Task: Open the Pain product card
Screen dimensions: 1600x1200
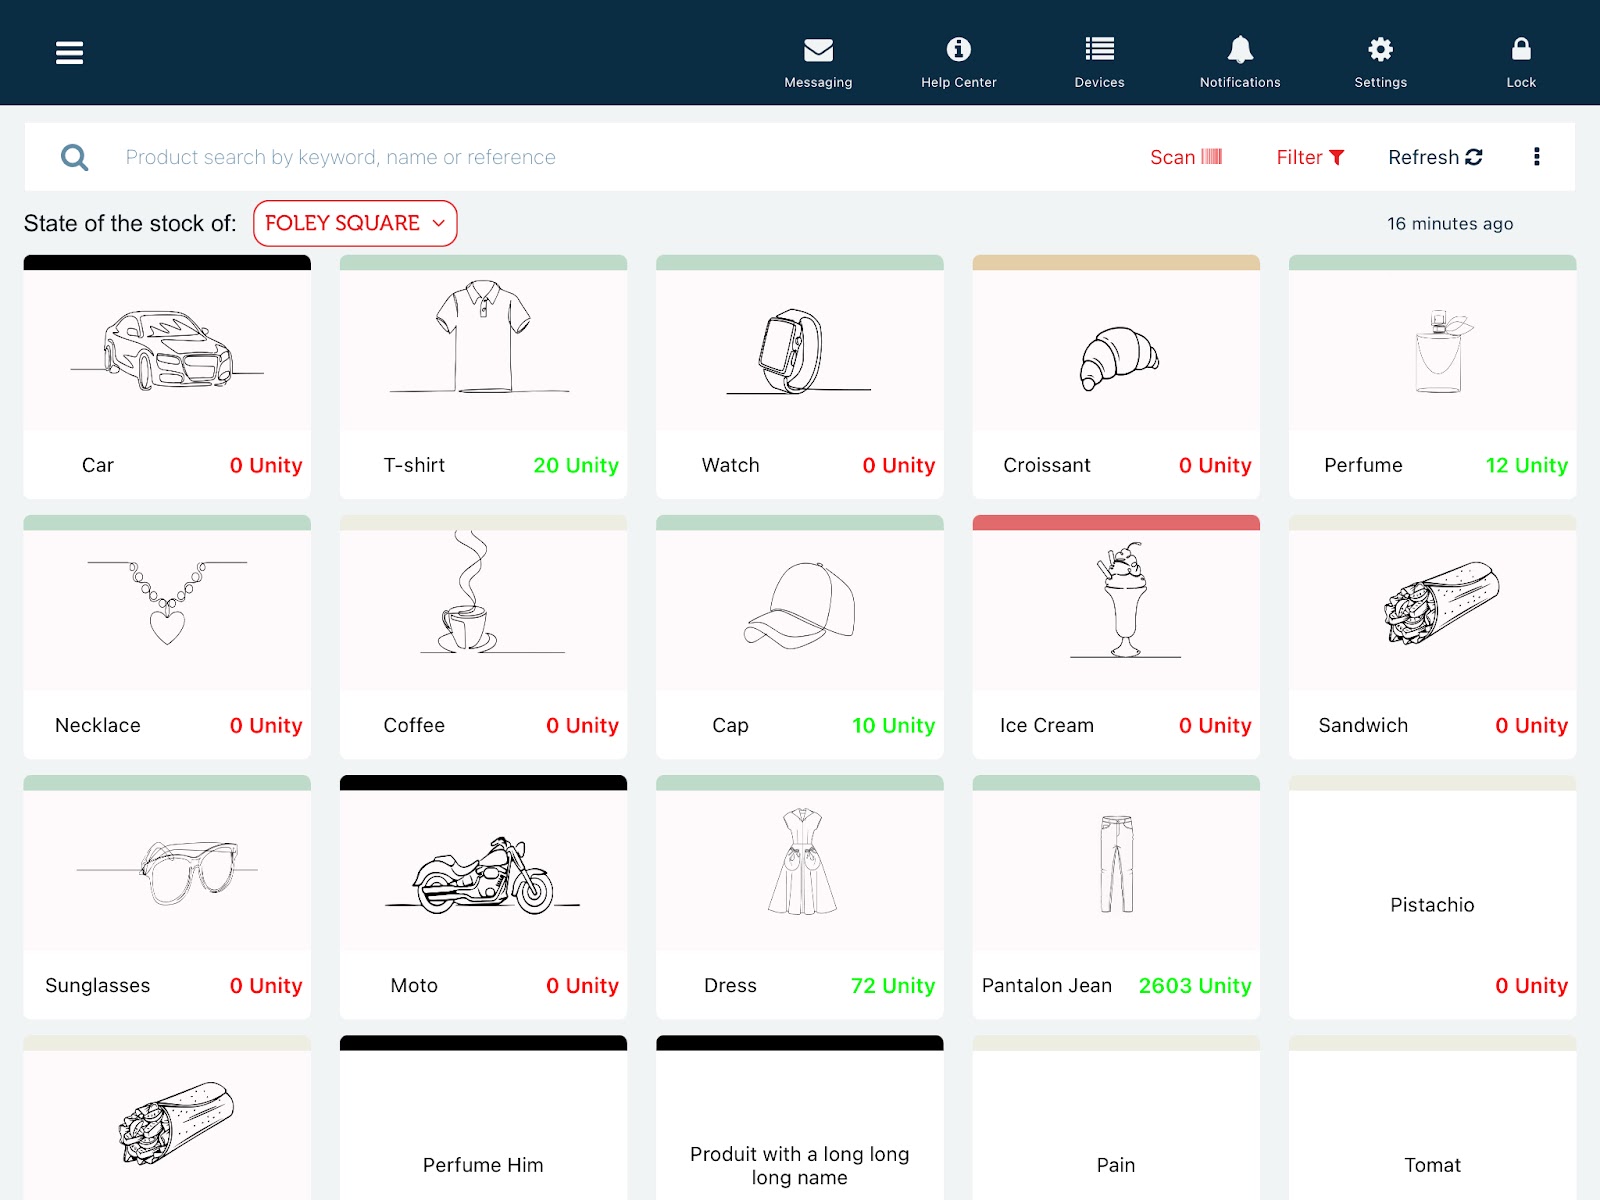Action: pos(1116,1118)
